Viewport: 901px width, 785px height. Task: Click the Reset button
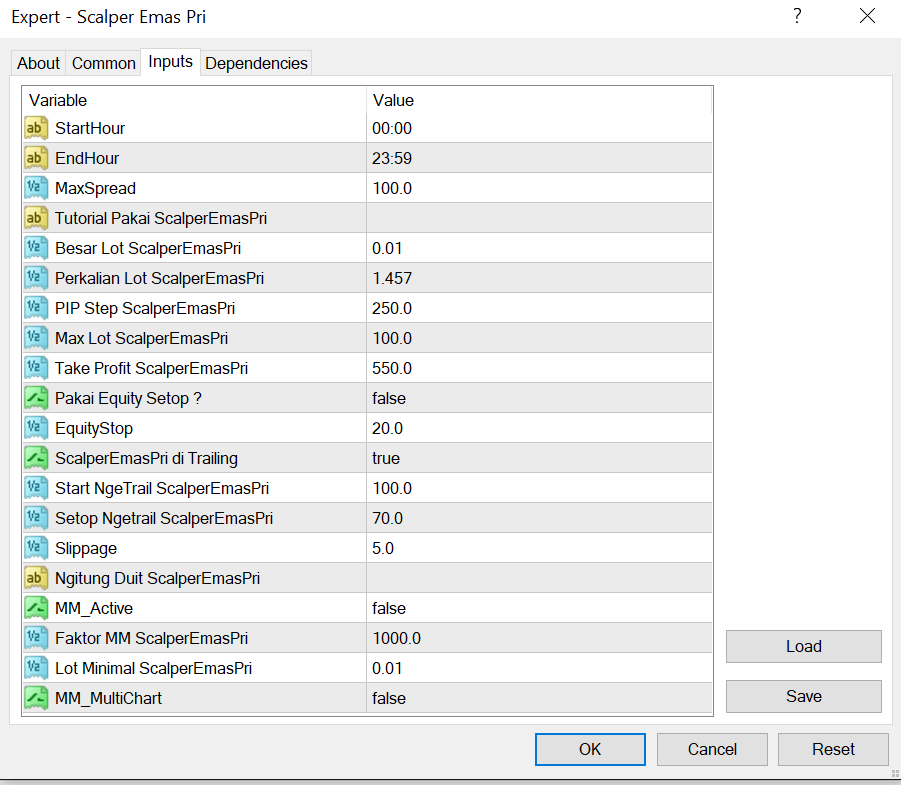pos(832,749)
